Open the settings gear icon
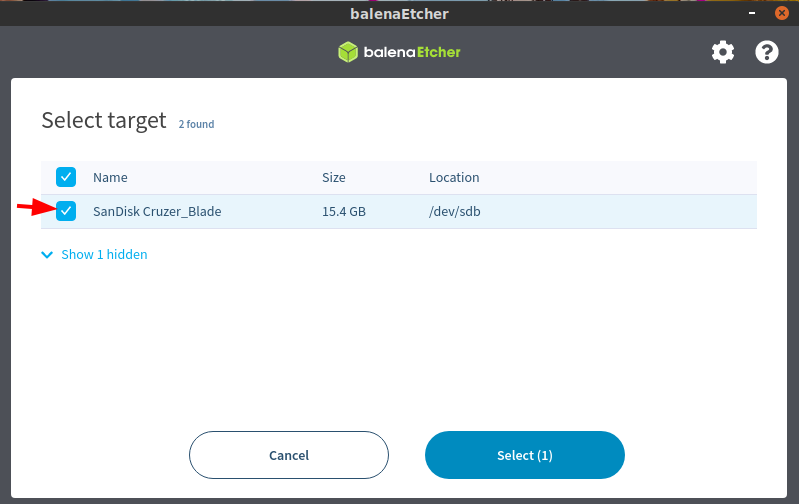799x504 pixels. click(x=723, y=52)
